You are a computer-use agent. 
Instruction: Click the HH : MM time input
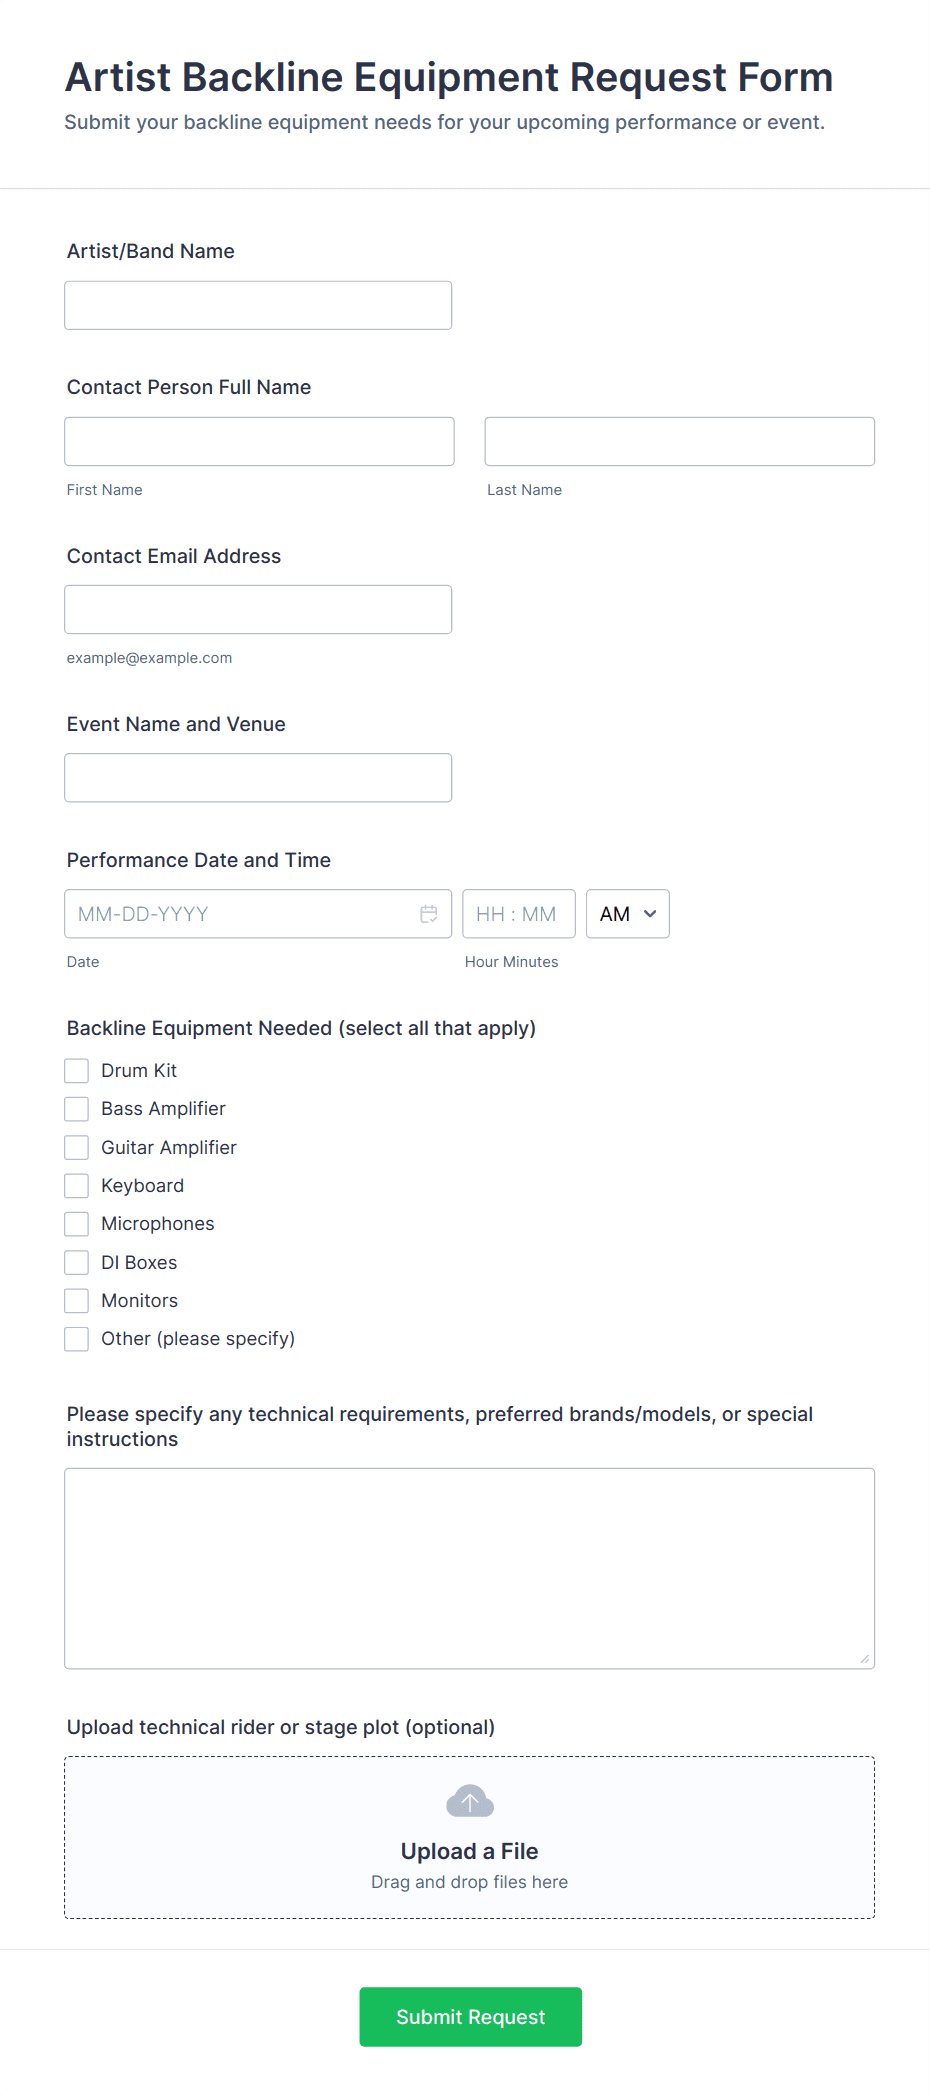(518, 914)
